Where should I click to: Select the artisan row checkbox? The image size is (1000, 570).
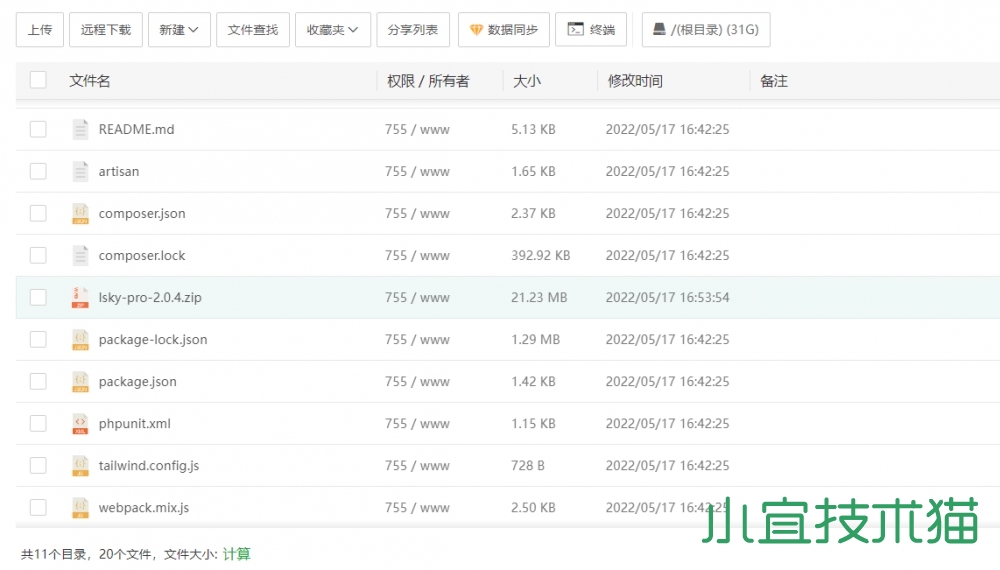(x=38, y=172)
